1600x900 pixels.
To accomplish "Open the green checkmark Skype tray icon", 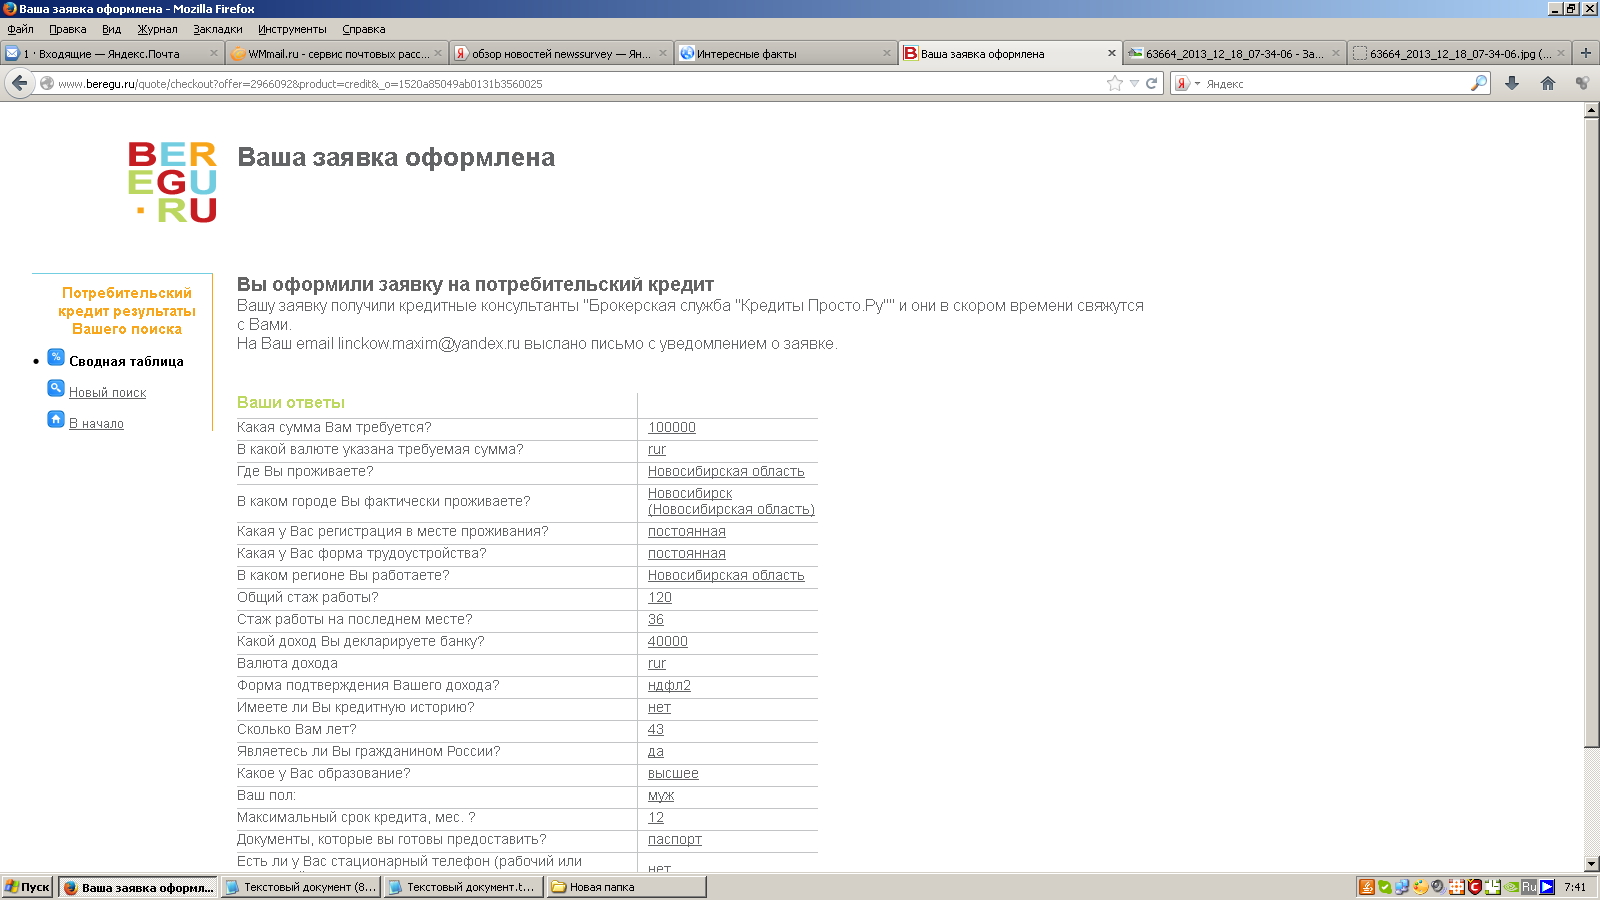I will click(1385, 887).
